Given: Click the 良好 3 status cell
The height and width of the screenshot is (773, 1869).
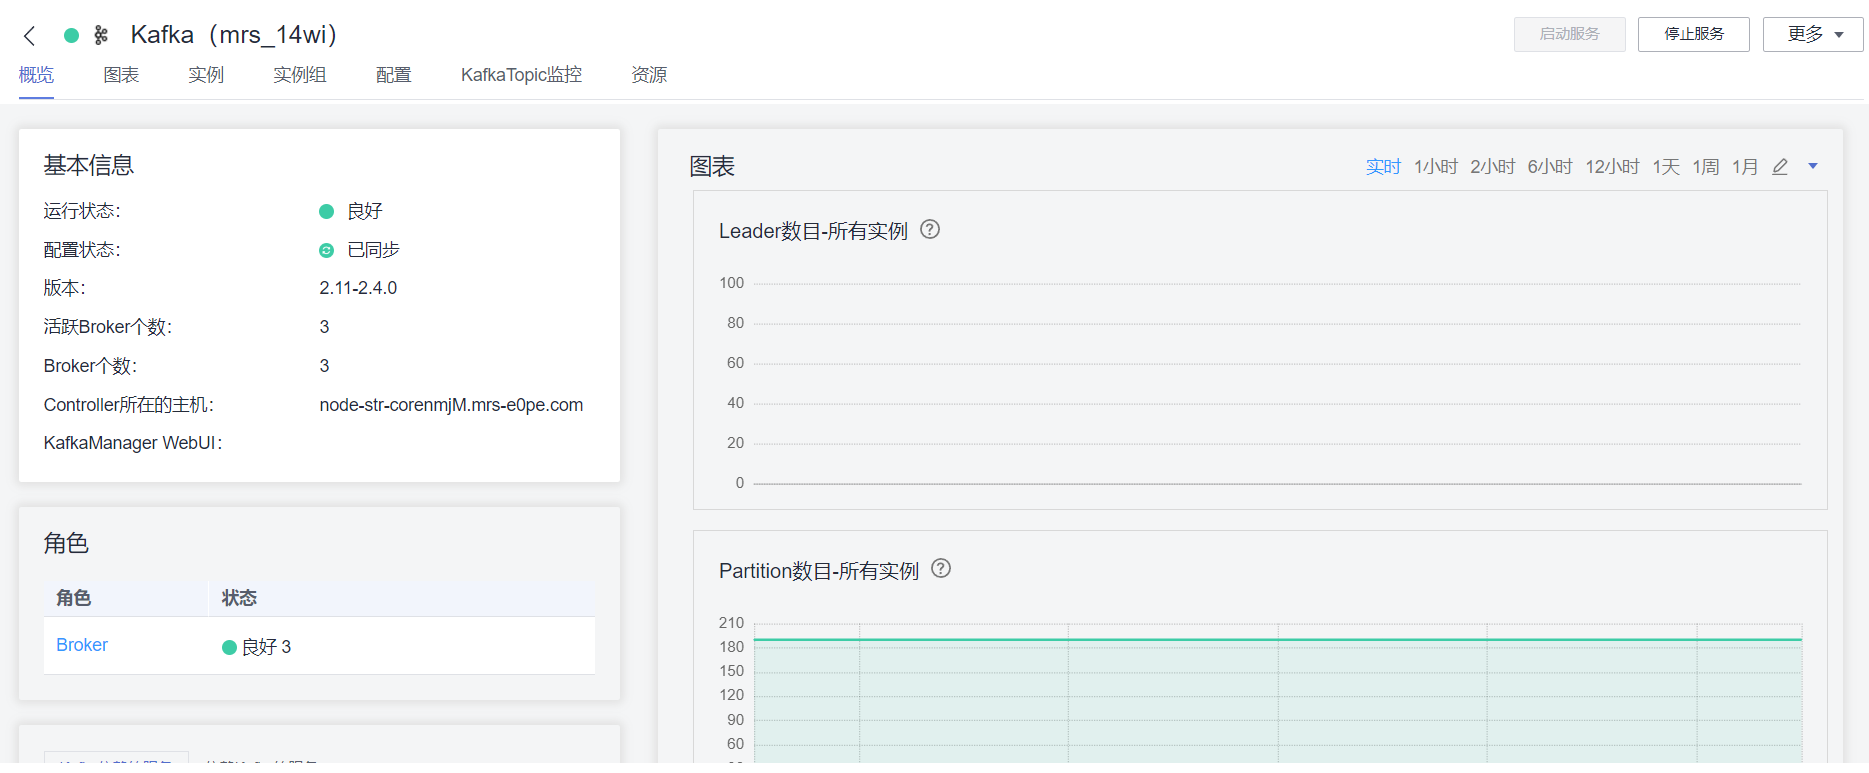Looking at the screenshot, I should tap(257, 647).
